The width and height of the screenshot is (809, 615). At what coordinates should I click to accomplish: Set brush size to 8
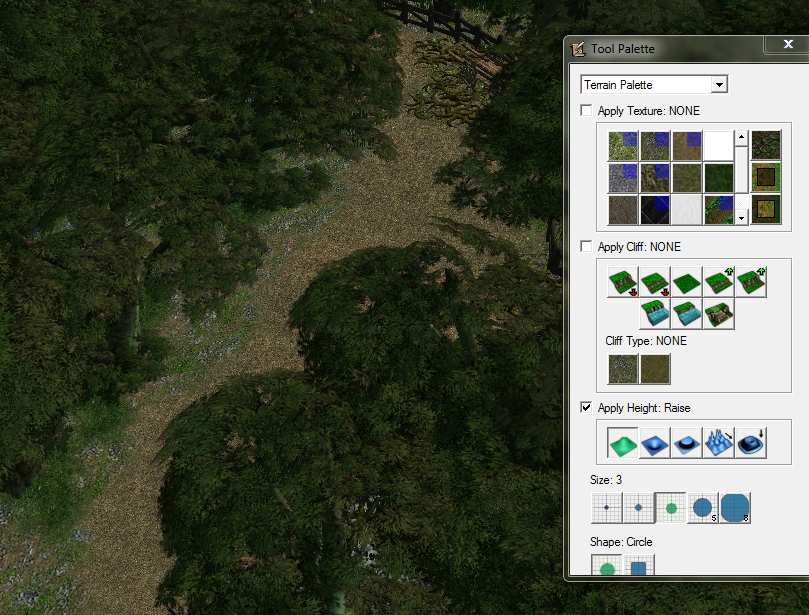tap(735, 508)
